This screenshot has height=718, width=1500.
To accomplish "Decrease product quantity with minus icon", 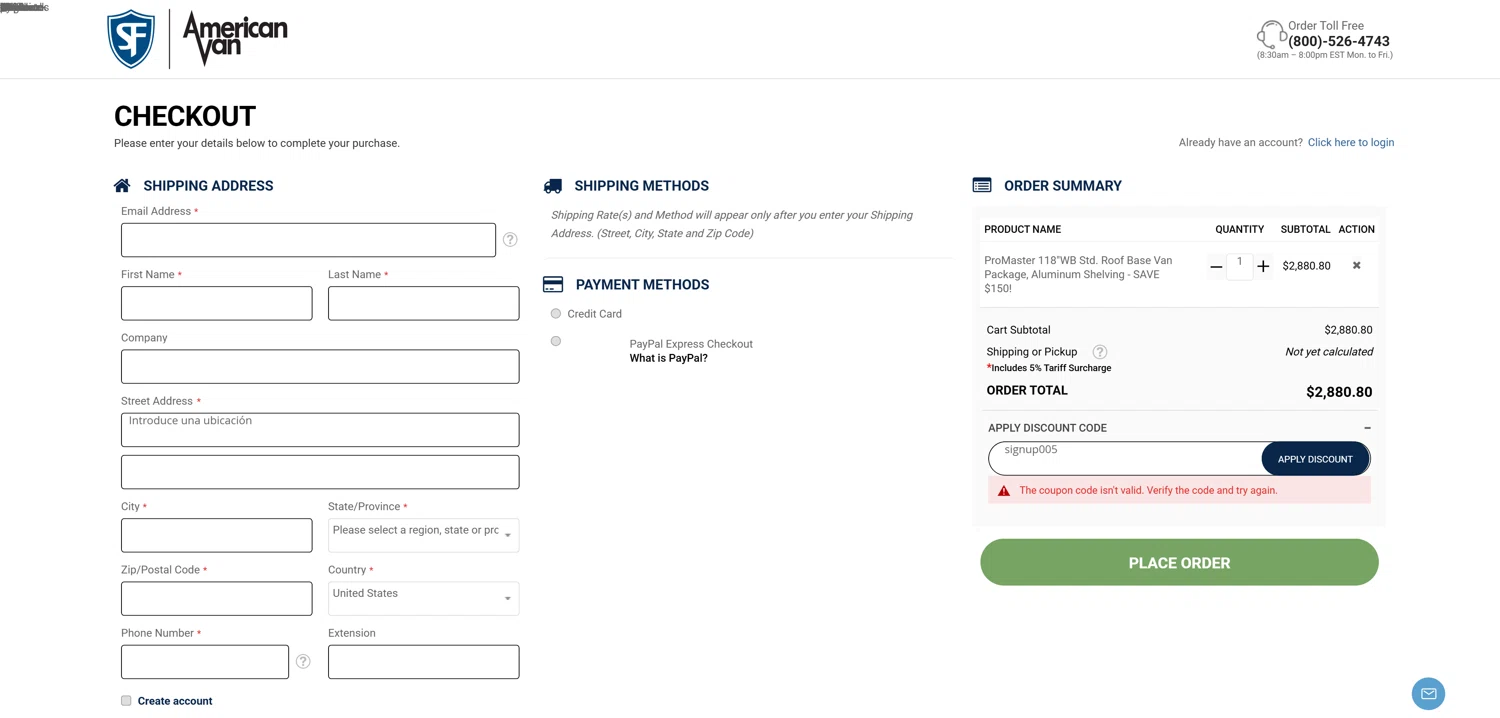I will (1216, 266).
